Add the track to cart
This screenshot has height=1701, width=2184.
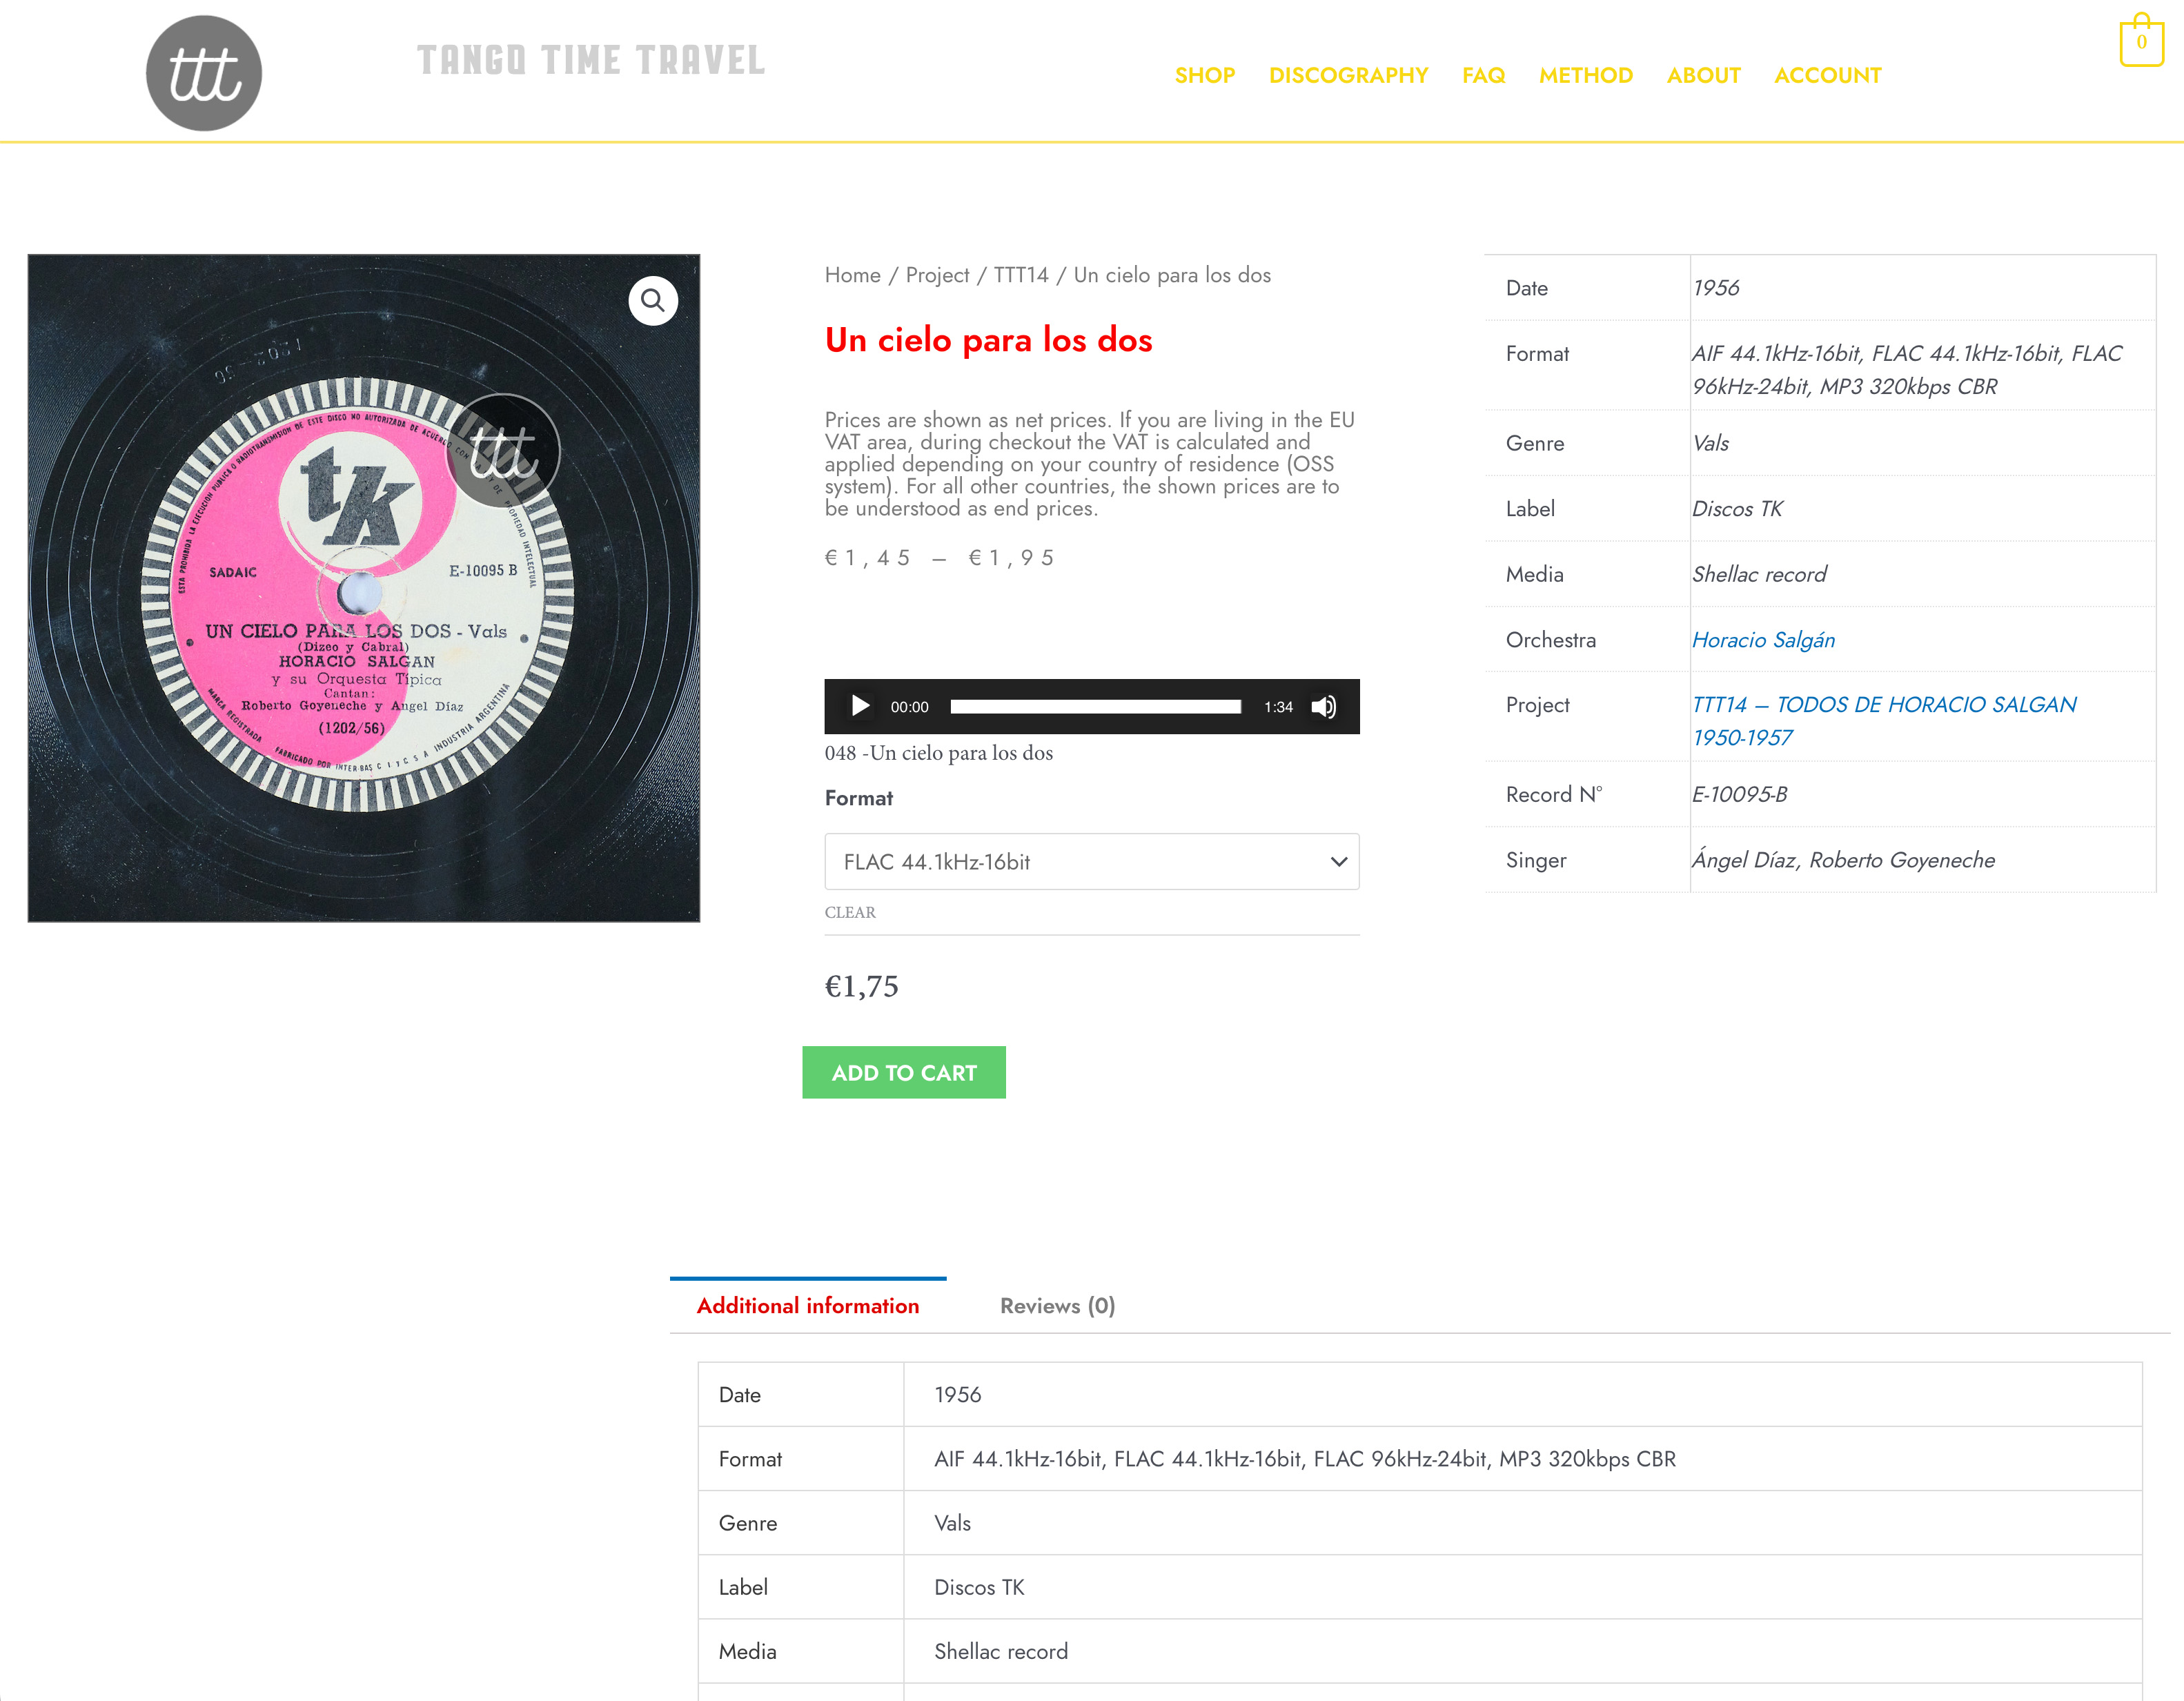coord(904,1072)
